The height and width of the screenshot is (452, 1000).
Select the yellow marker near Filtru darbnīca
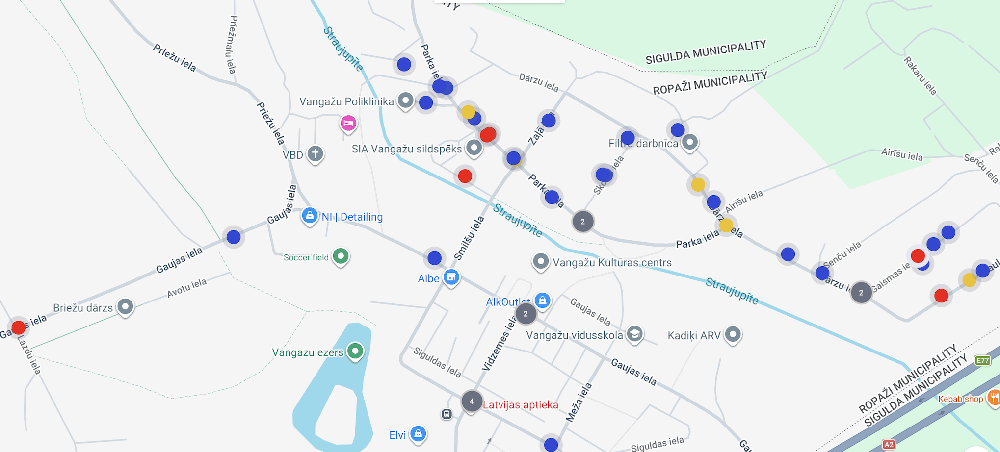pos(698,184)
